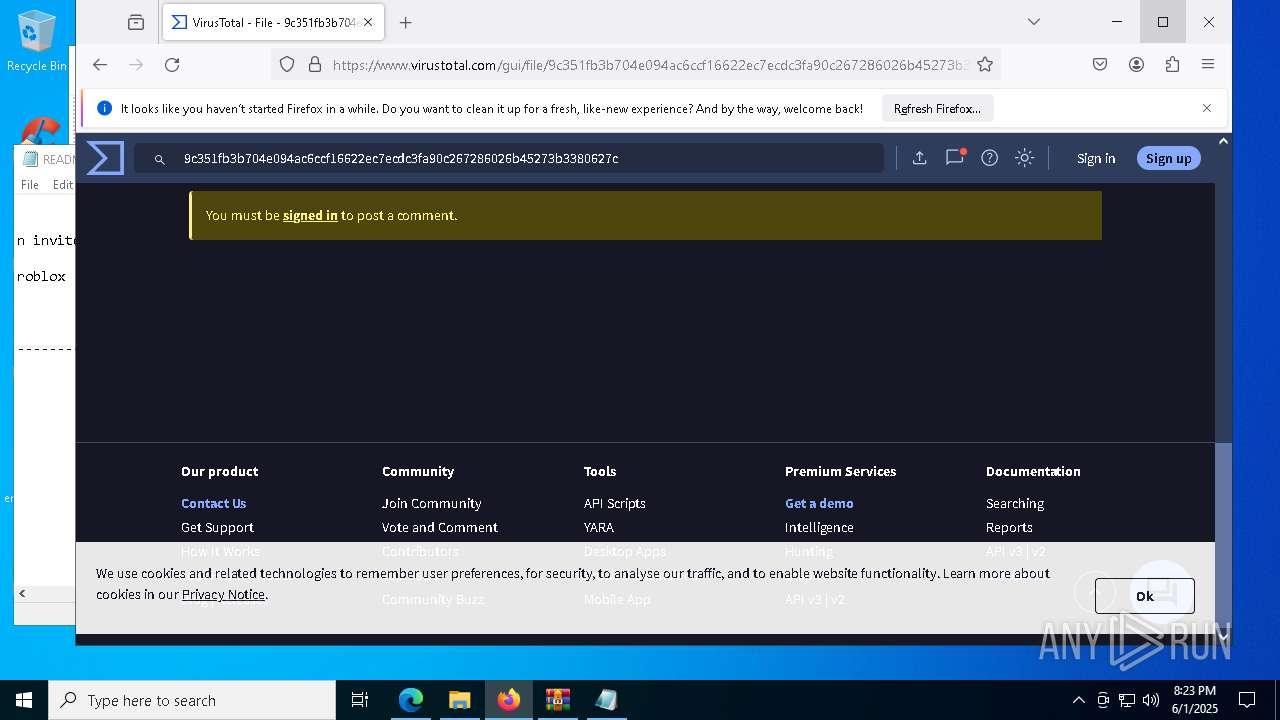1280x720 pixels.
Task: Click the tracking protection shield icon
Action: (x=287, y=64)
